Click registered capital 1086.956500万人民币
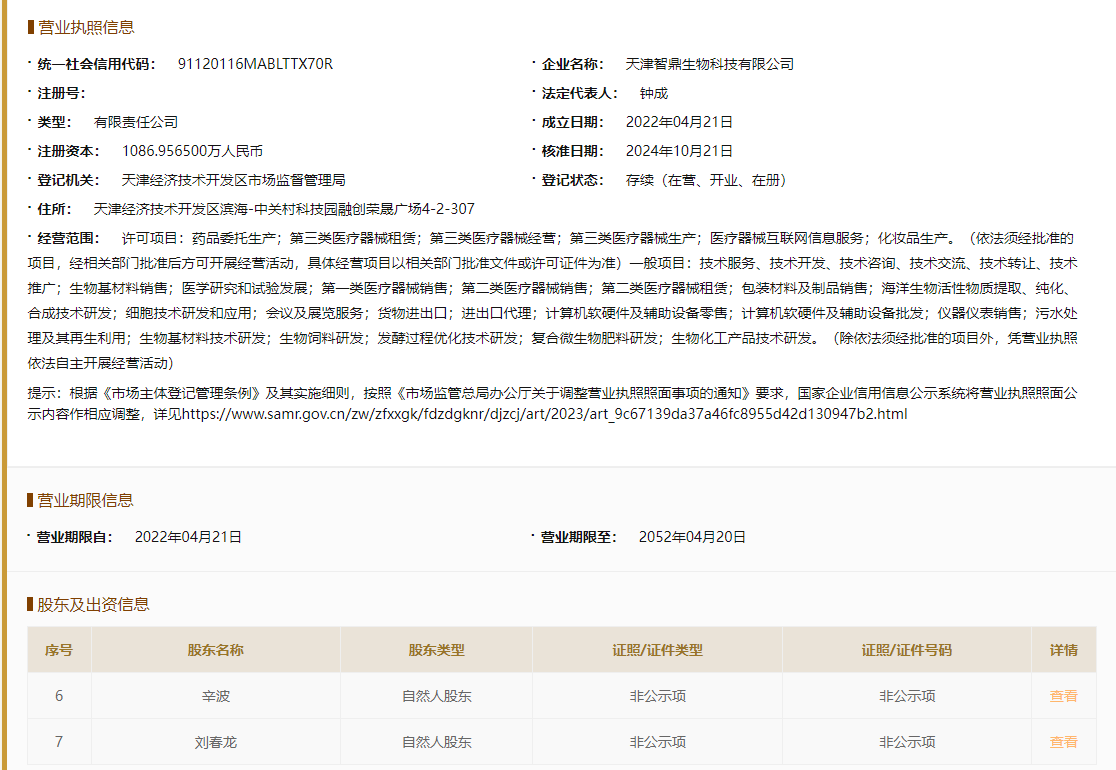The height and width of the screenshot is (770, 1116). 192,151
